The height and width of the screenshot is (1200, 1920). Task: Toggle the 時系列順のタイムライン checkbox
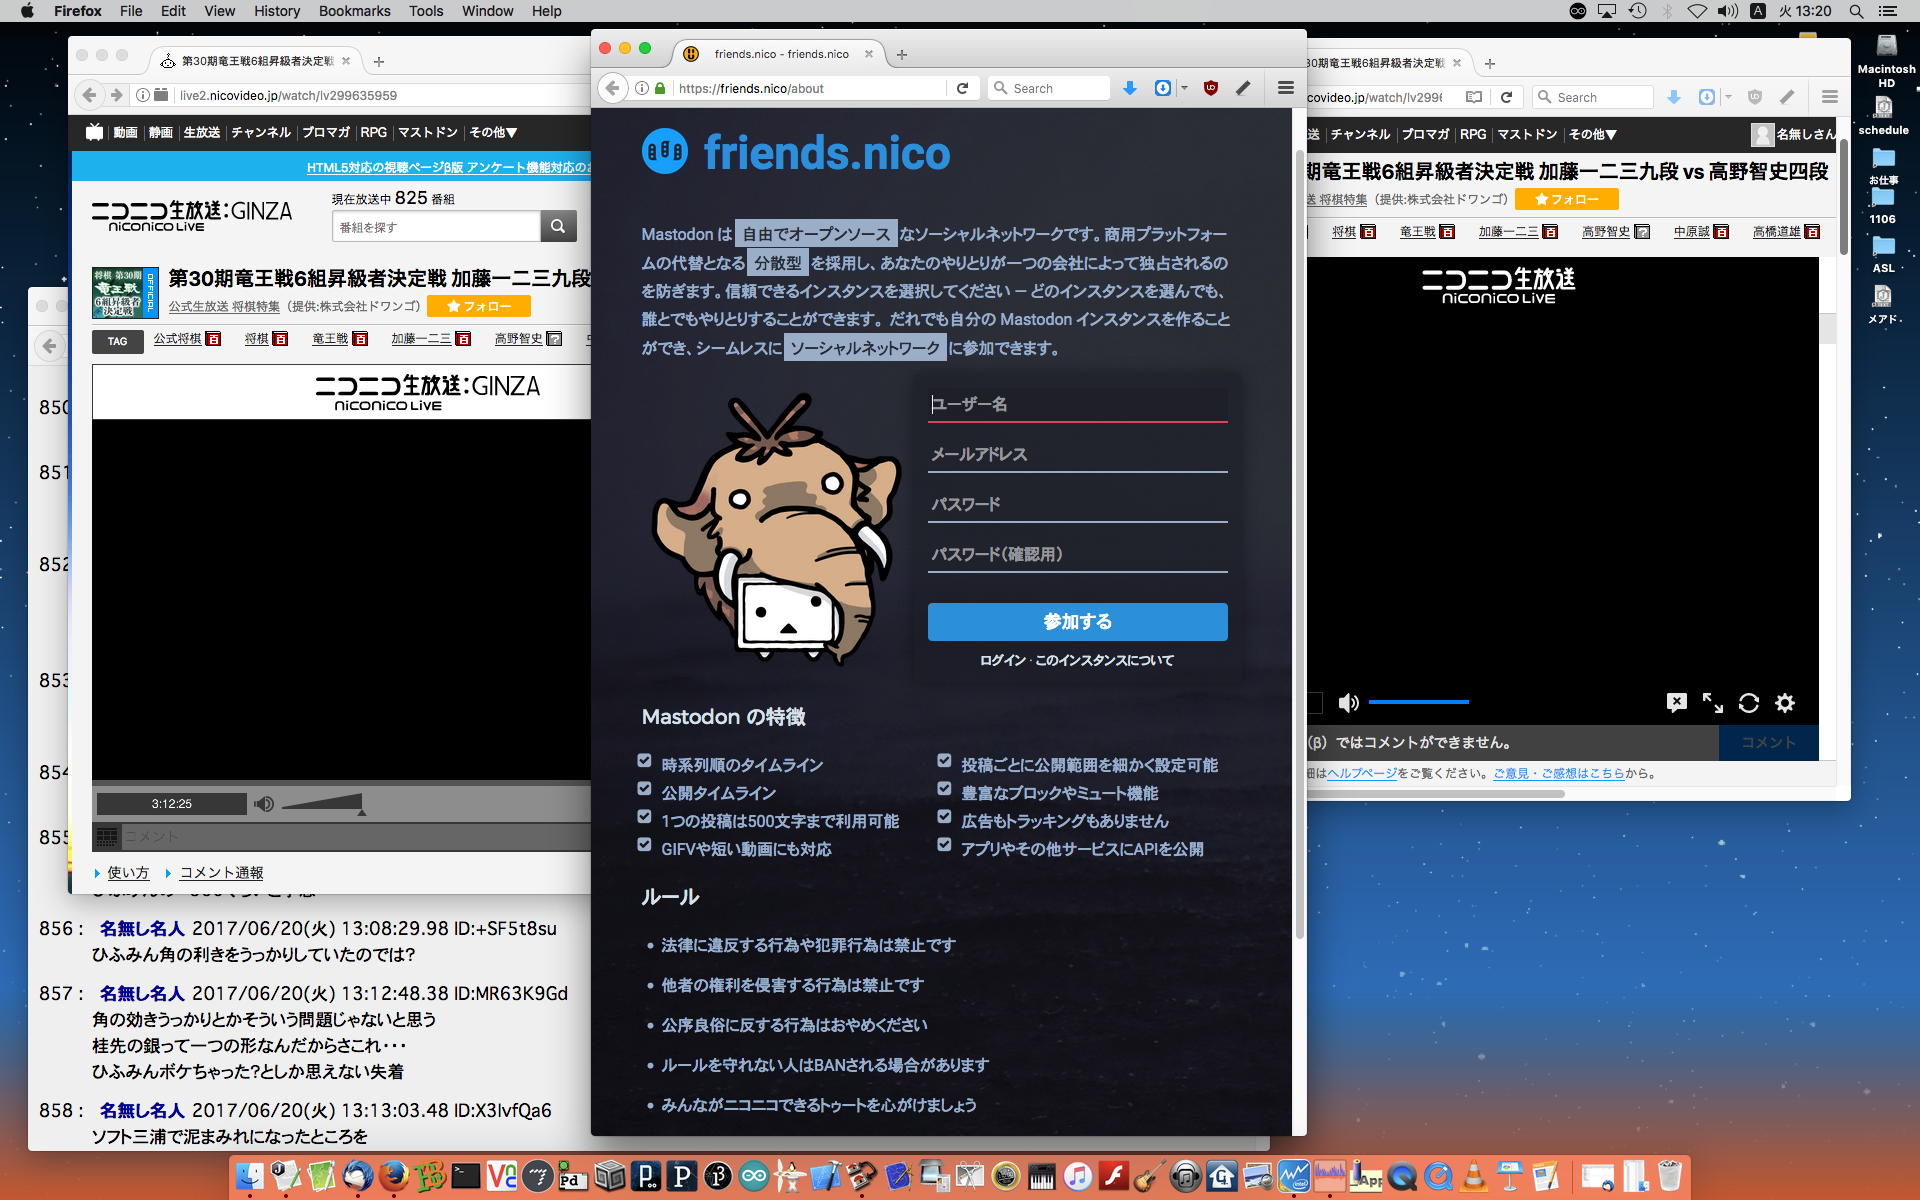[645, 761]
